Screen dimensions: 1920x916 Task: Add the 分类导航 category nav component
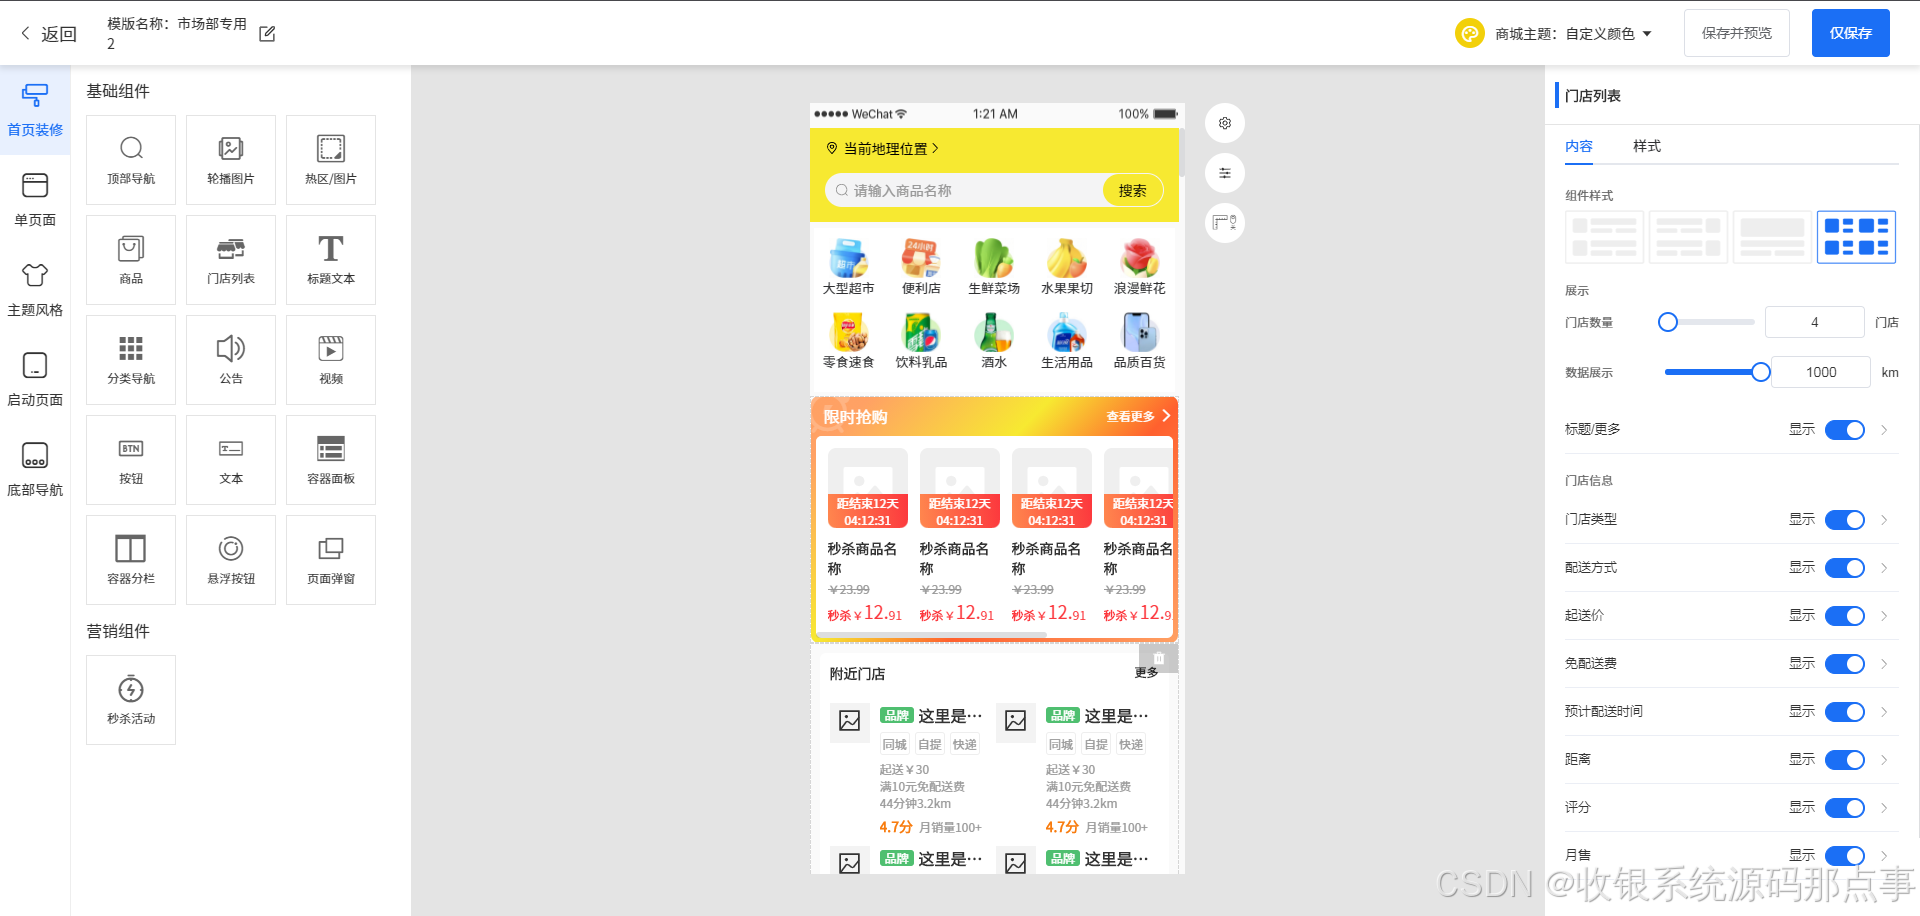[131, 360]
